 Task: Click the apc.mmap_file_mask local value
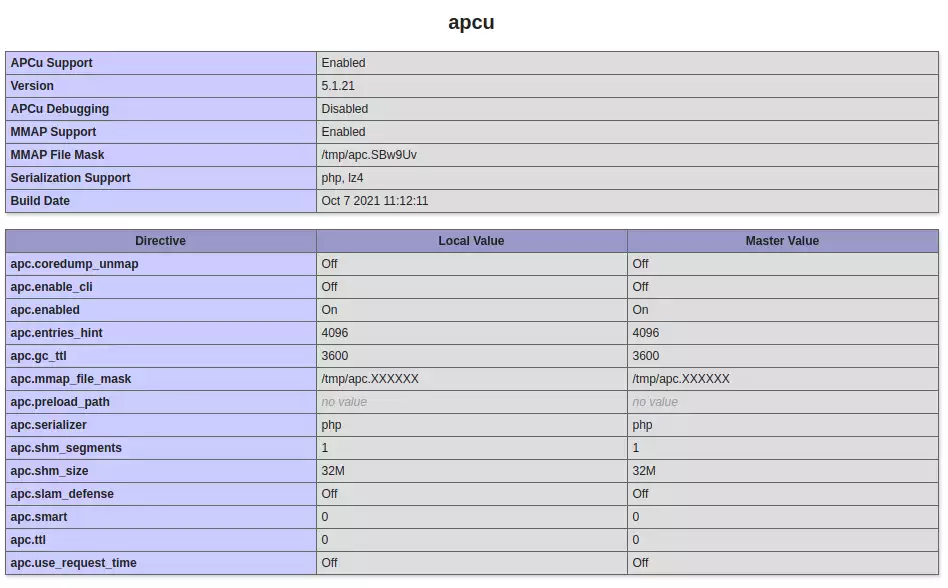370,379
